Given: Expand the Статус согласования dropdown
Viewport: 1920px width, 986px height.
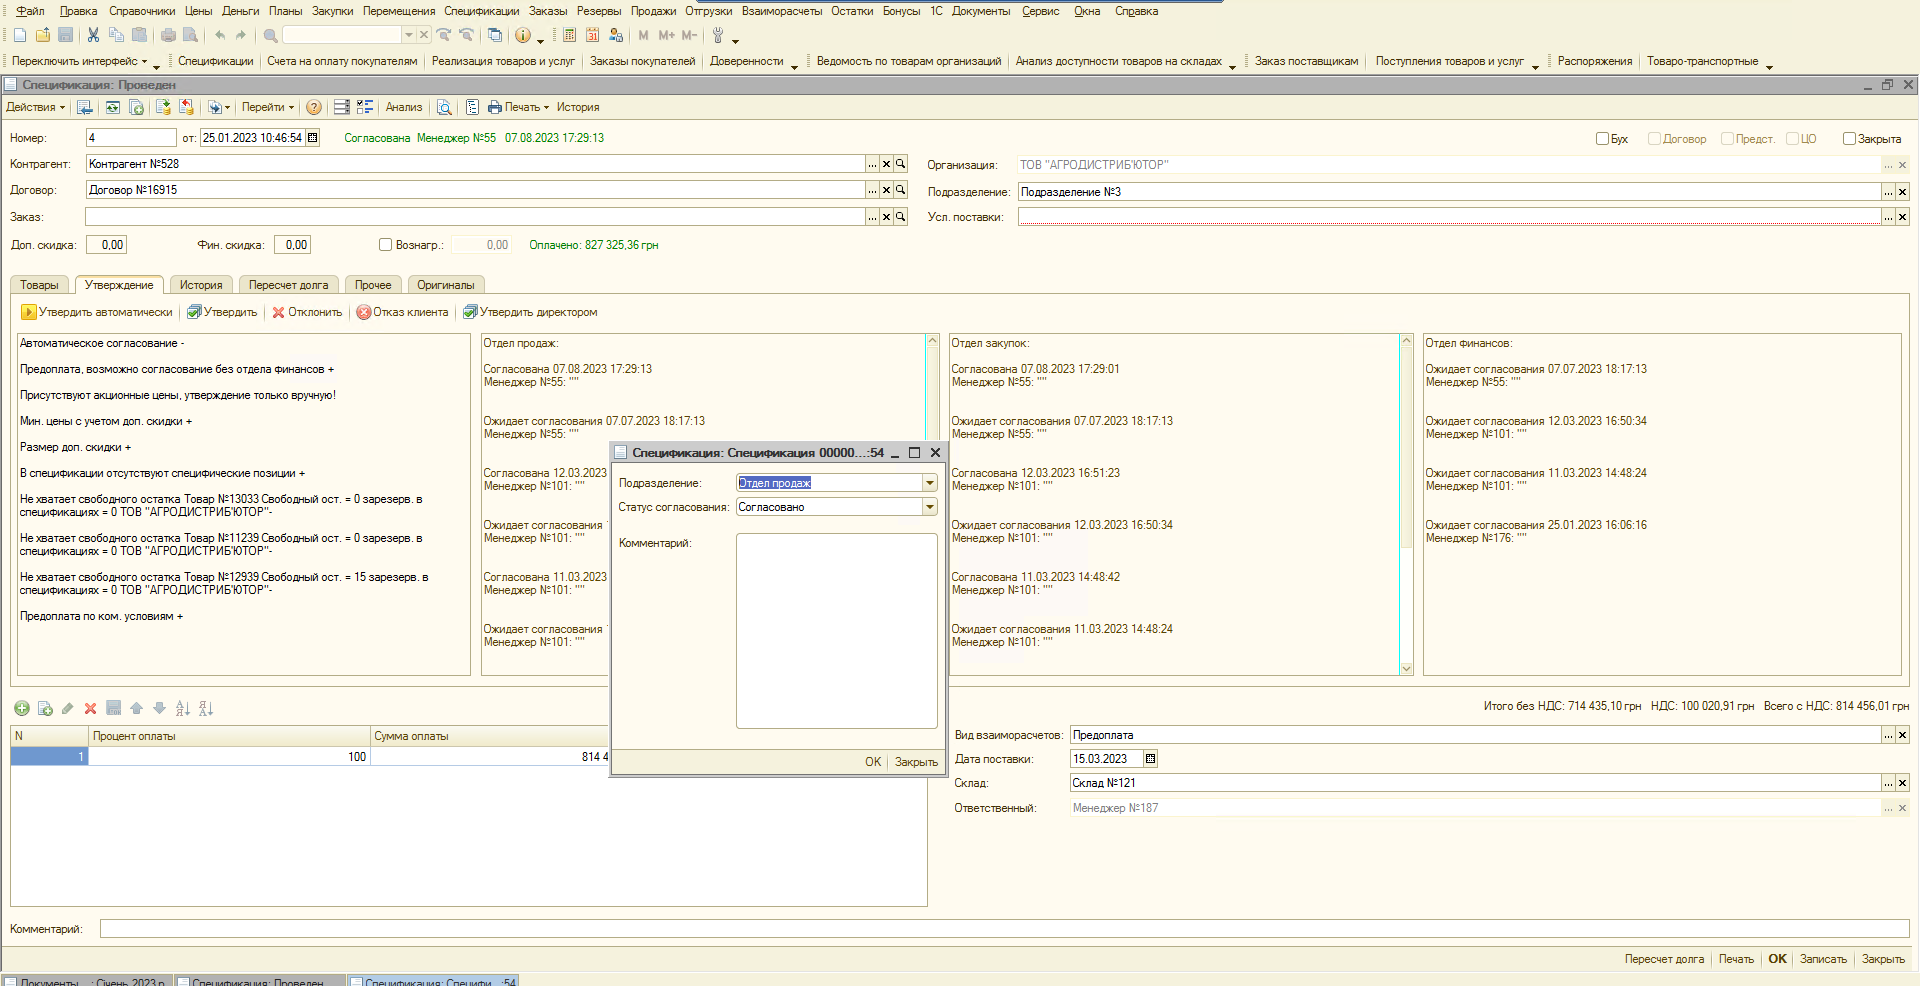Looking at the screenshot, I should pyautogui.click(x=929, y=507).
